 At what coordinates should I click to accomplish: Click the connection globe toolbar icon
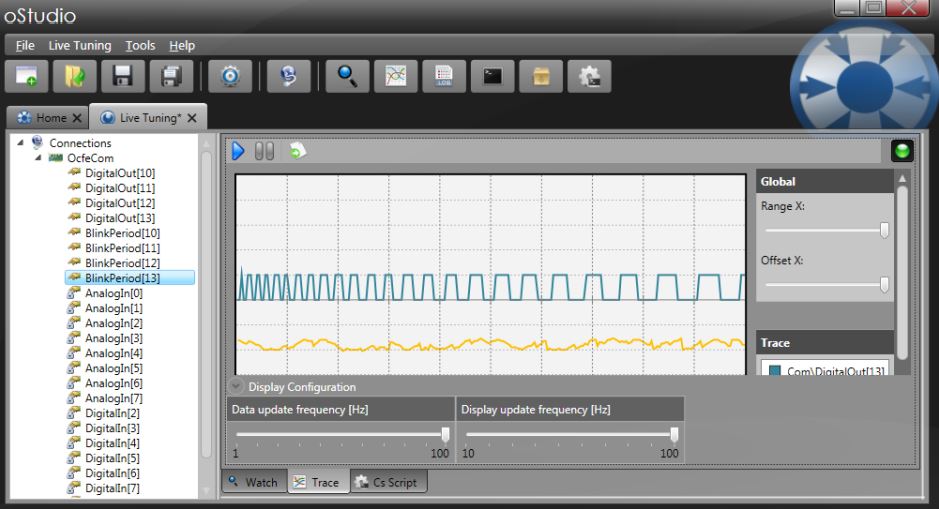[289, 76]
